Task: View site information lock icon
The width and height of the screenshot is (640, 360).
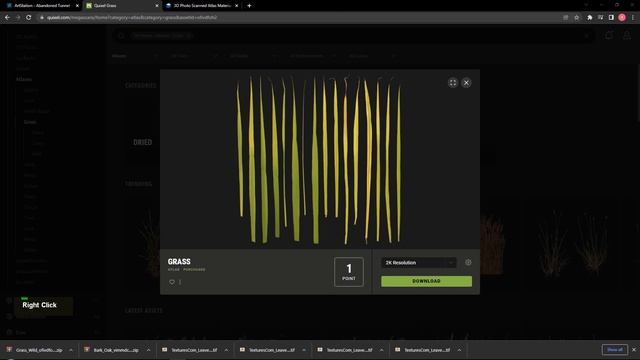Action: tap(42, 18)
